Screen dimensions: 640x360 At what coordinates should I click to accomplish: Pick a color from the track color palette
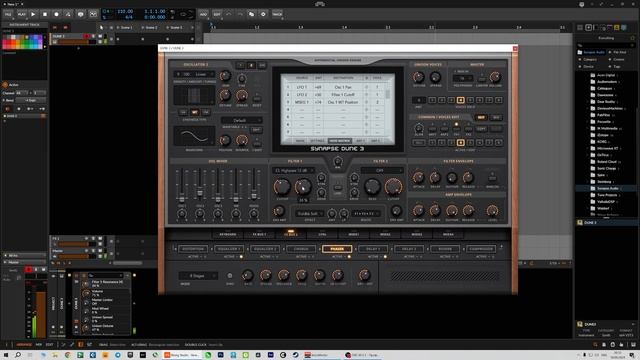click(22, 42)
